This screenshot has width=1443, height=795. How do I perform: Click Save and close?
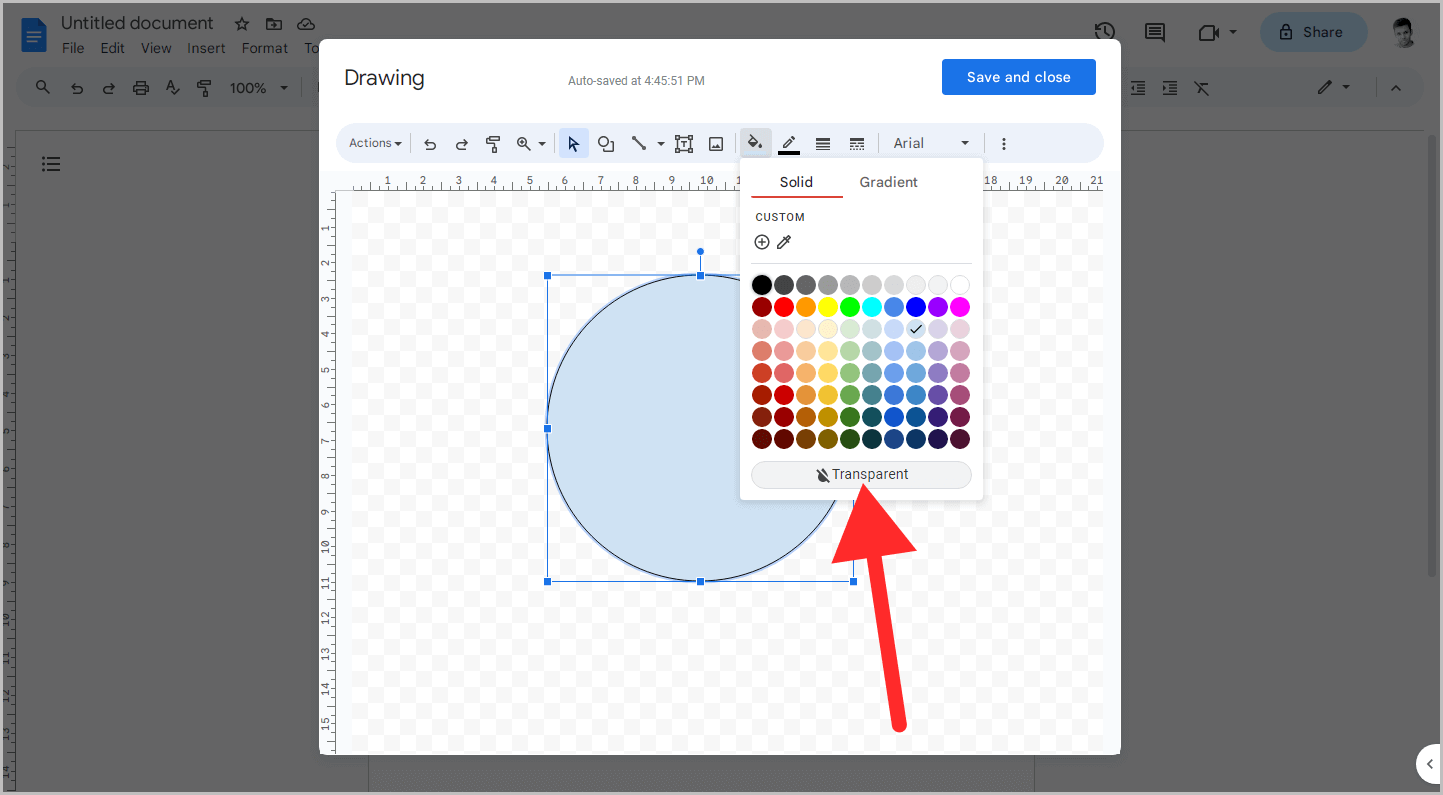(1018, 77)
